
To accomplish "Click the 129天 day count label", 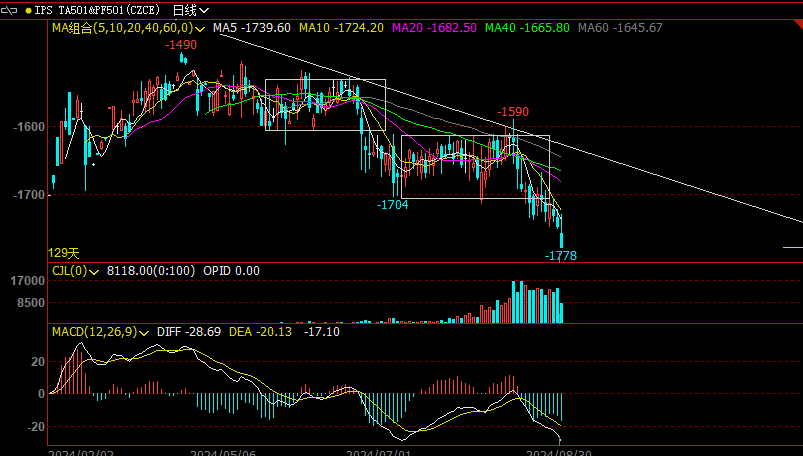I will [x=63, y=254].
